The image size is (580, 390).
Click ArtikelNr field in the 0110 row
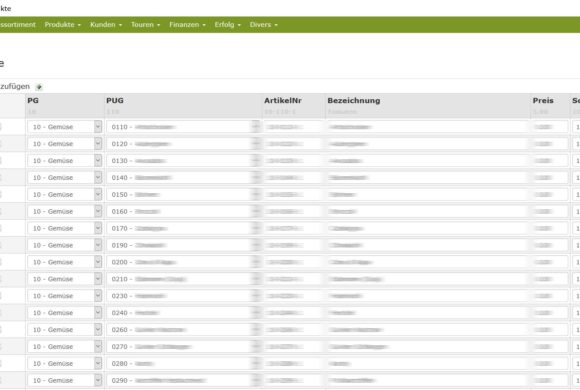point(293,127)
